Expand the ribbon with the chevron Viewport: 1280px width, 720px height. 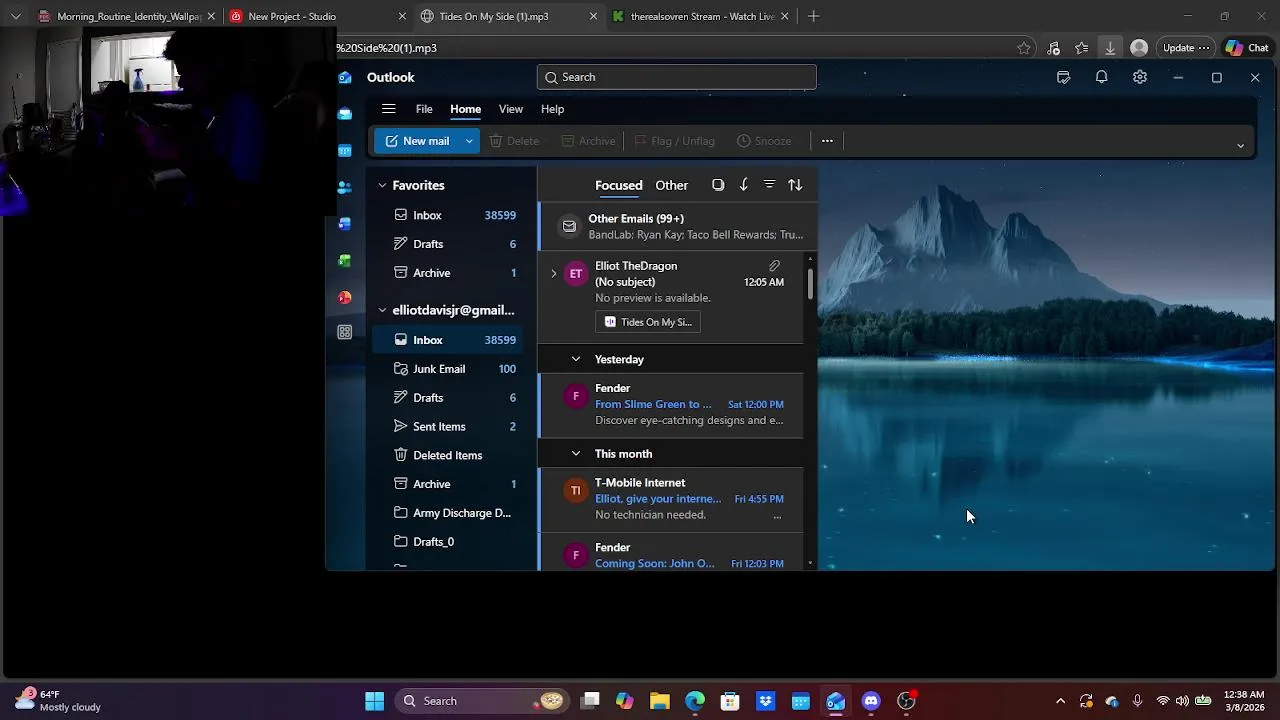point(1240,146)
